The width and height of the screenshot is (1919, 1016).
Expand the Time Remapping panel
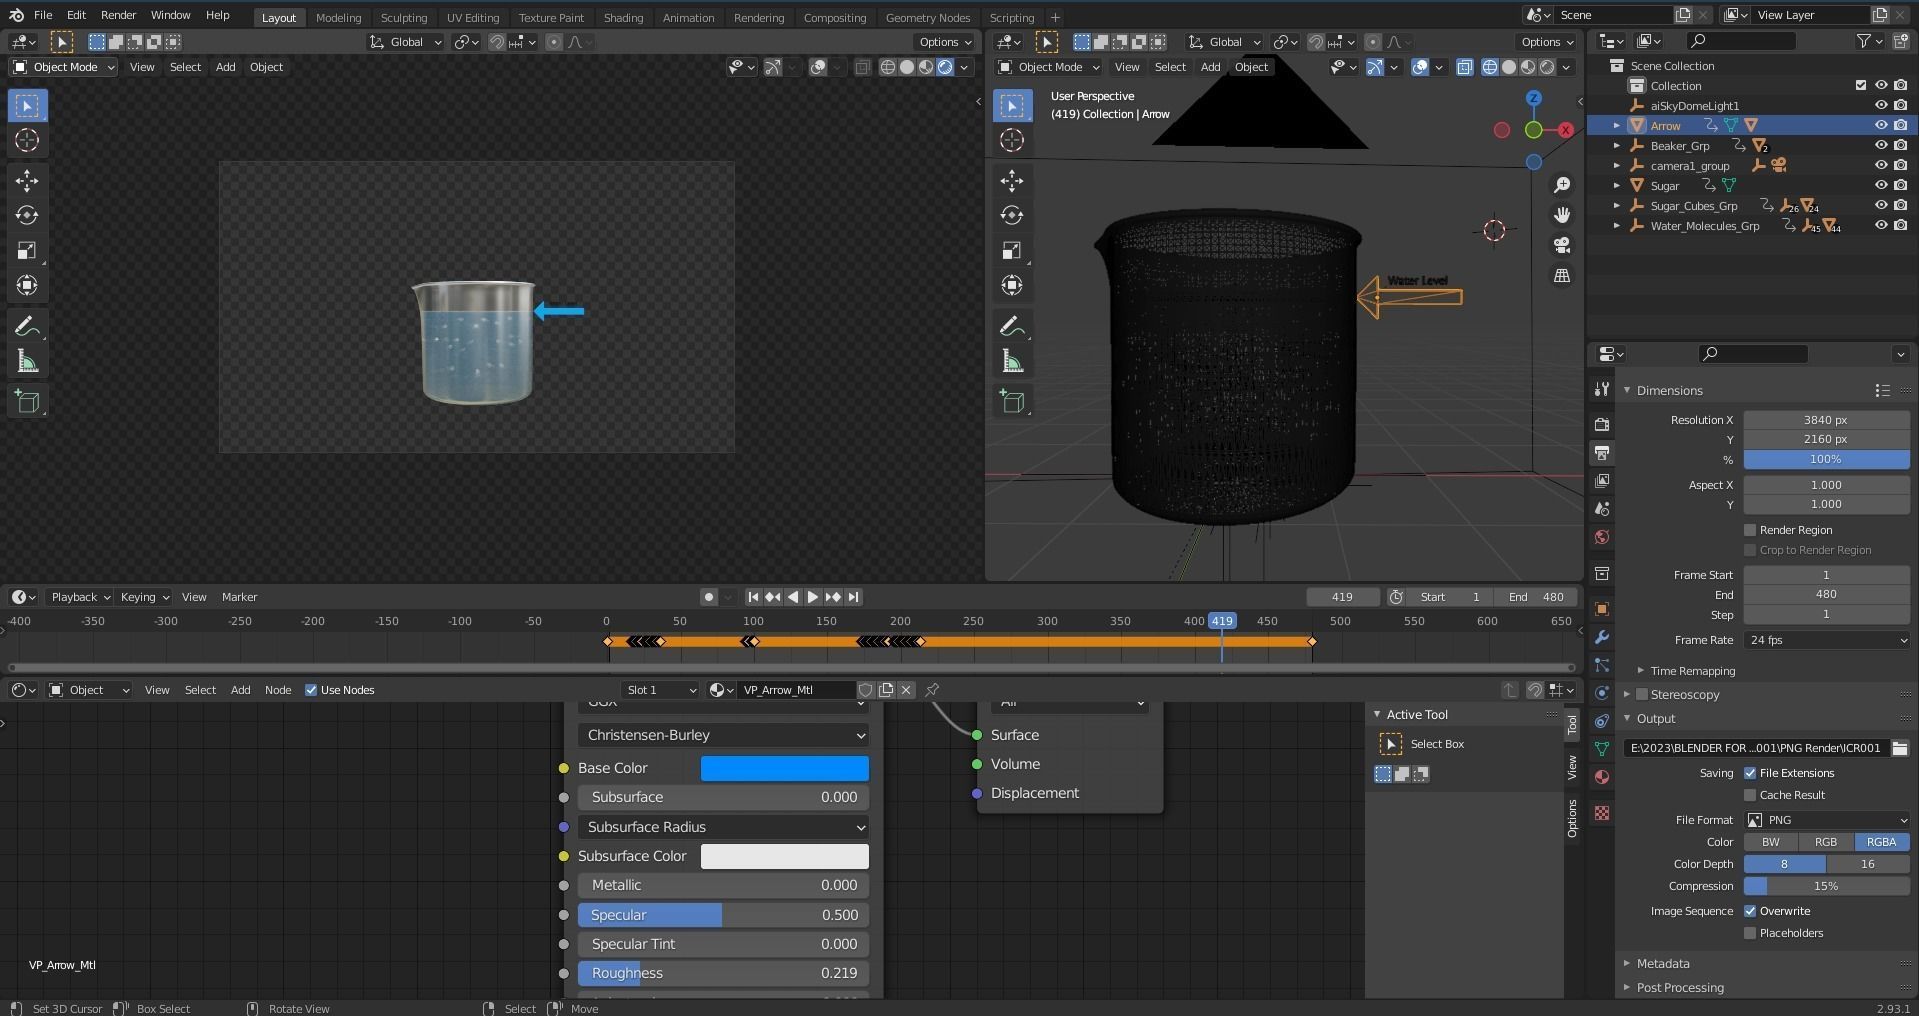(x=1692, y=671)
